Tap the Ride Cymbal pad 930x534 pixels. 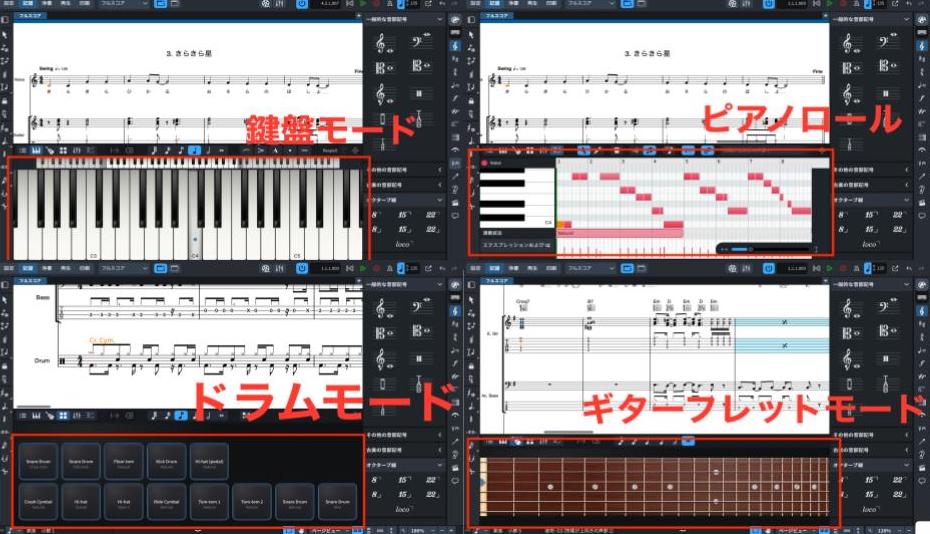(167, 502)
